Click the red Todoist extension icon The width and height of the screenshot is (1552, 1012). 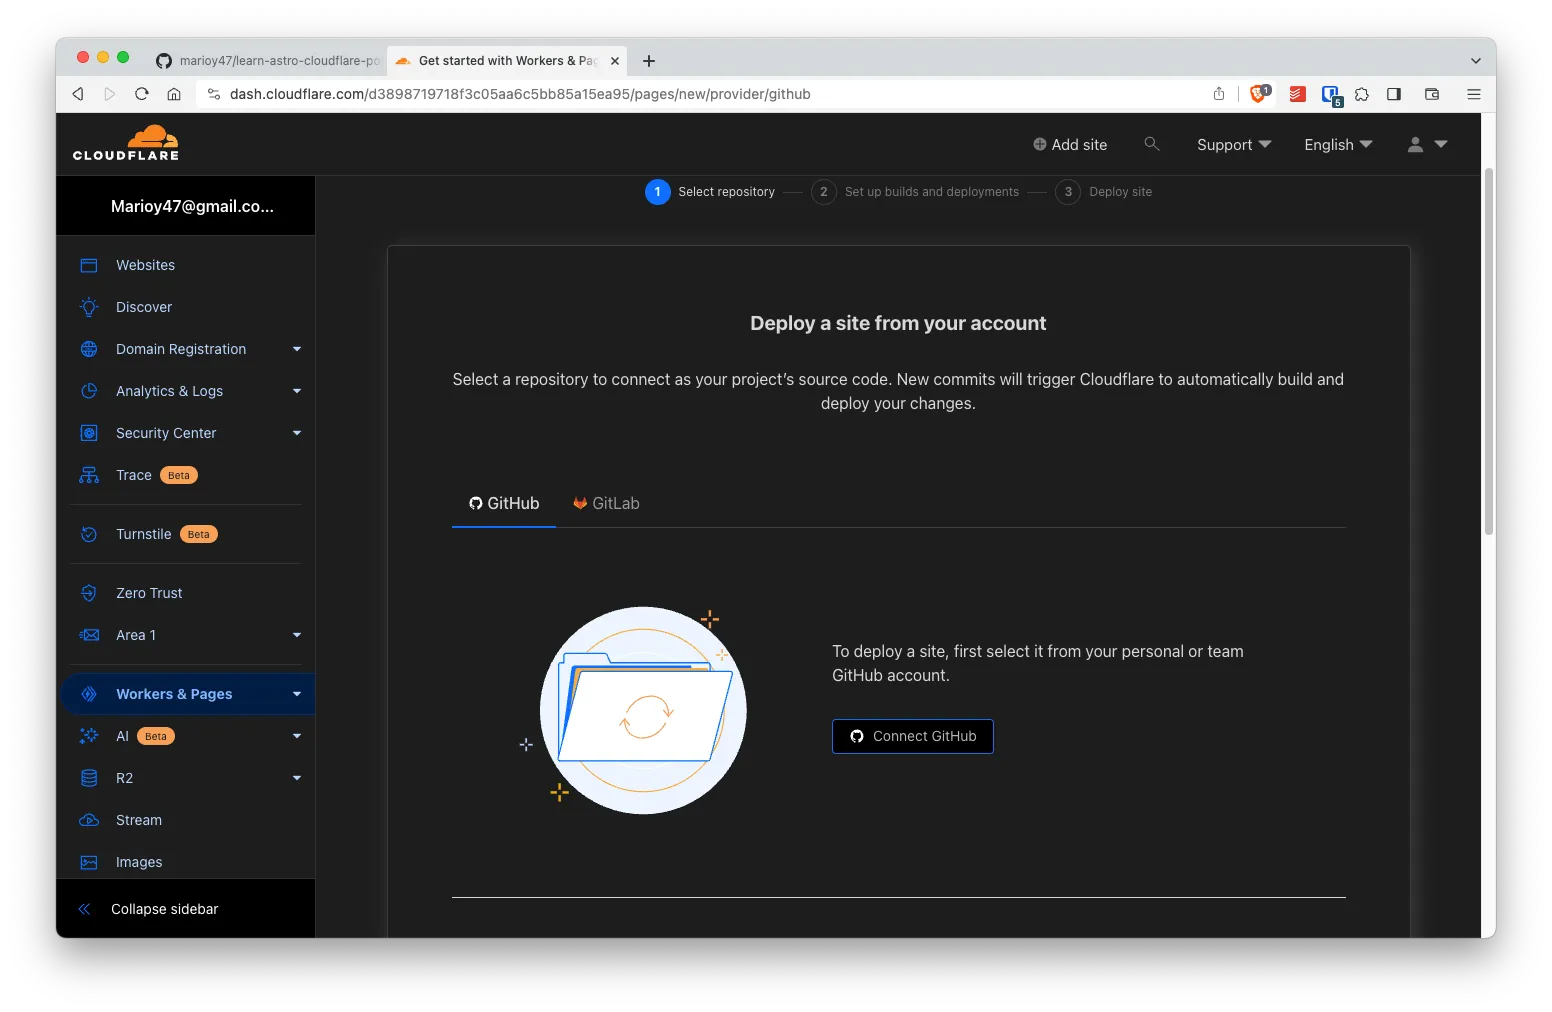(x=1297, y=94)
